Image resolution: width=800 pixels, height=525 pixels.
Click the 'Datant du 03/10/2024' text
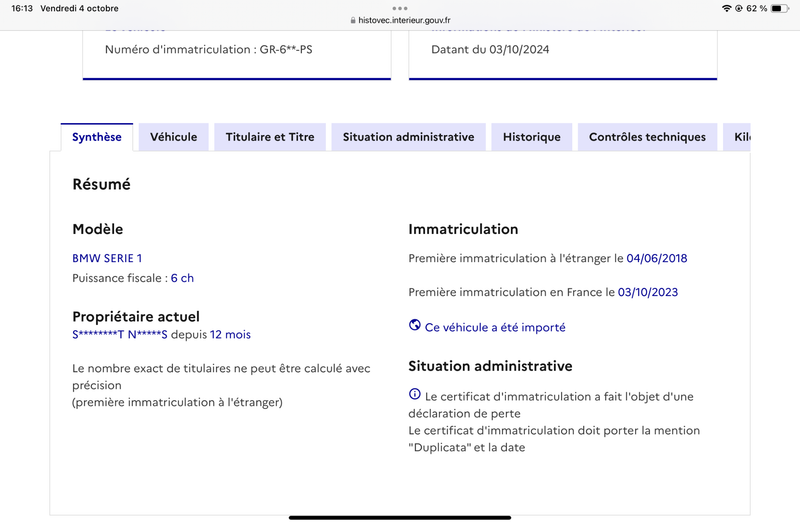pos(490,49)
